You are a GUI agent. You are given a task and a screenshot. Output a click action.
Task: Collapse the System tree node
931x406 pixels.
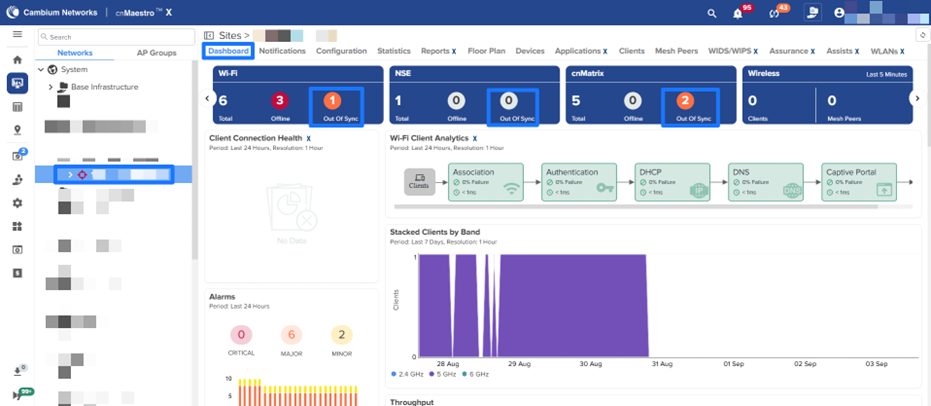coord(41,70)
